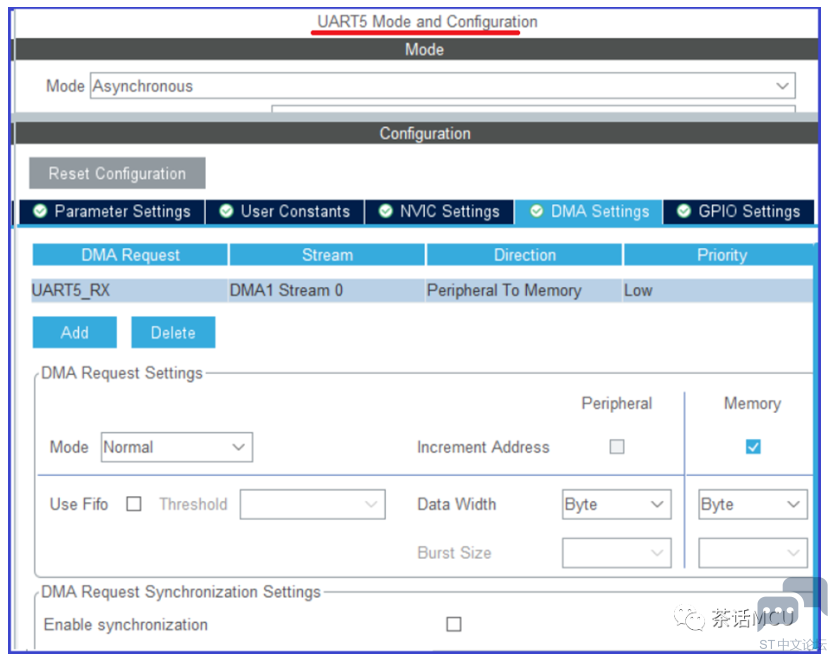Viewport: 836px width, 660px height.
Task: Click the green check icon on GPIO Settings
Action: point(684,211)
